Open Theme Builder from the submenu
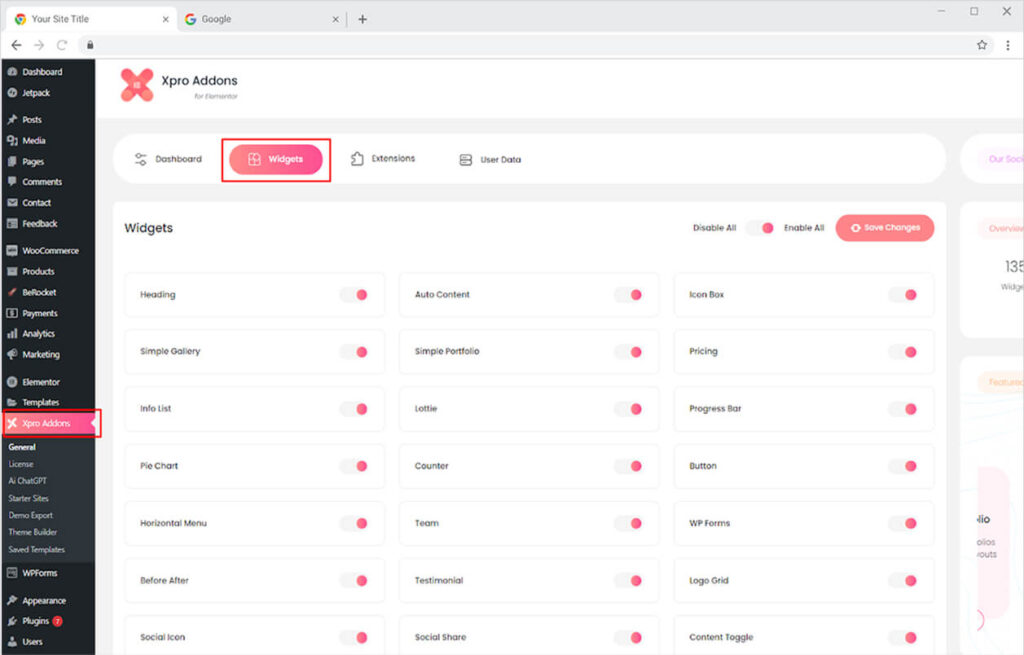 pyautogui.click(x=33, y=532)
